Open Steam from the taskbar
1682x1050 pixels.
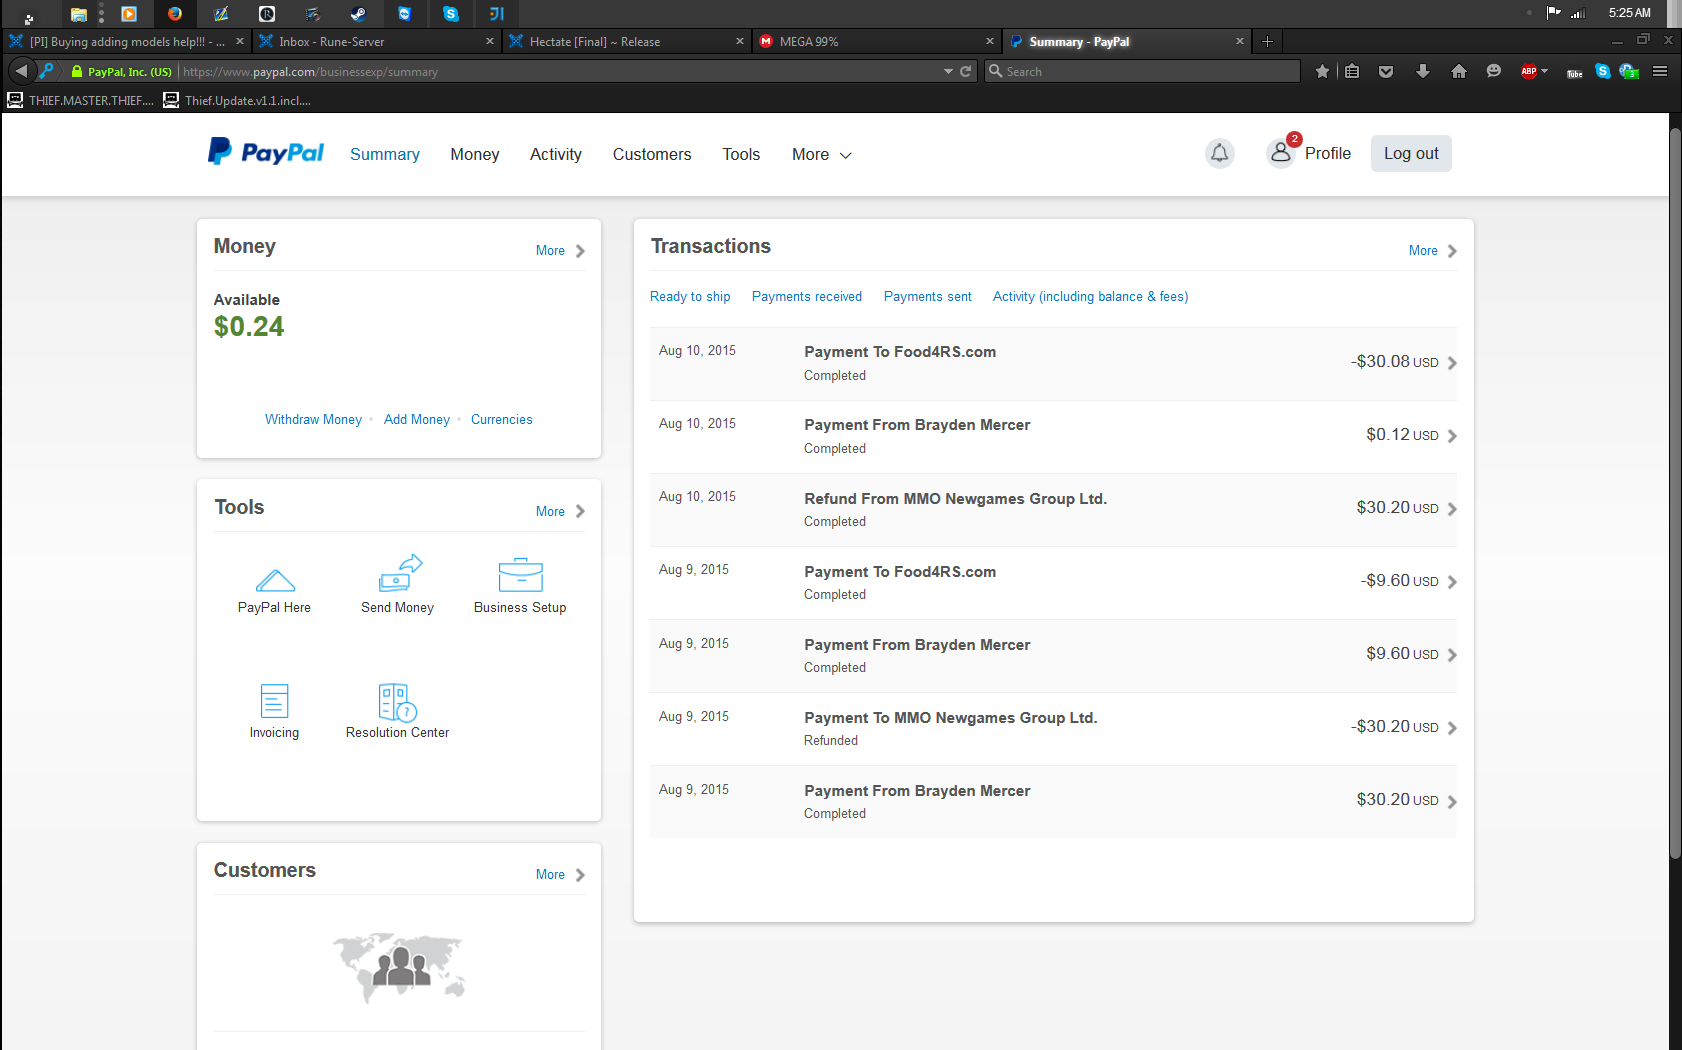tap(358, 13)
